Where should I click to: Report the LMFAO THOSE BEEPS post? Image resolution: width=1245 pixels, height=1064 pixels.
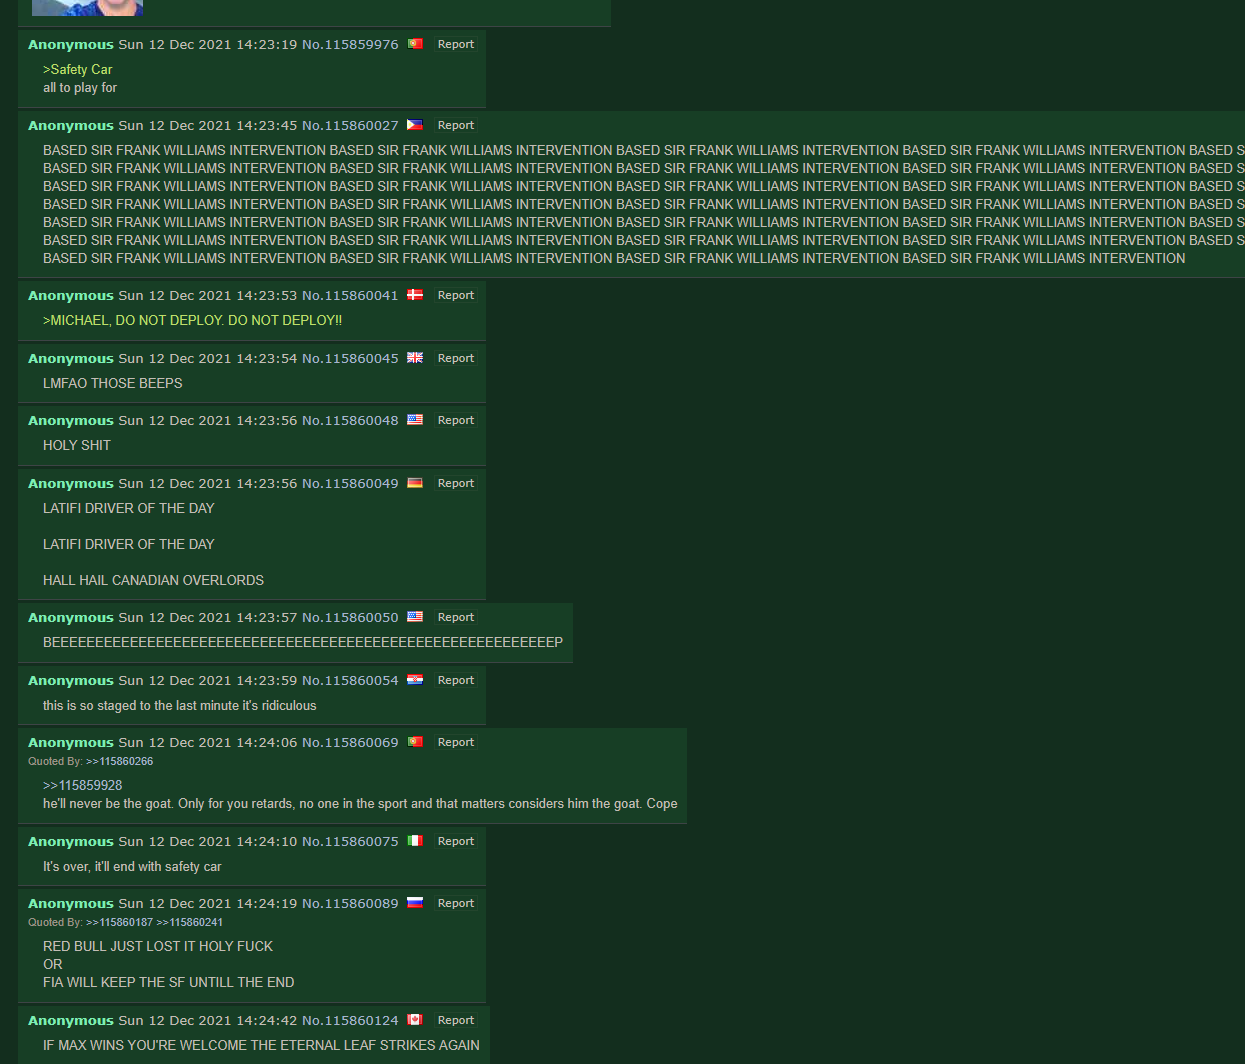click(456, 358)
